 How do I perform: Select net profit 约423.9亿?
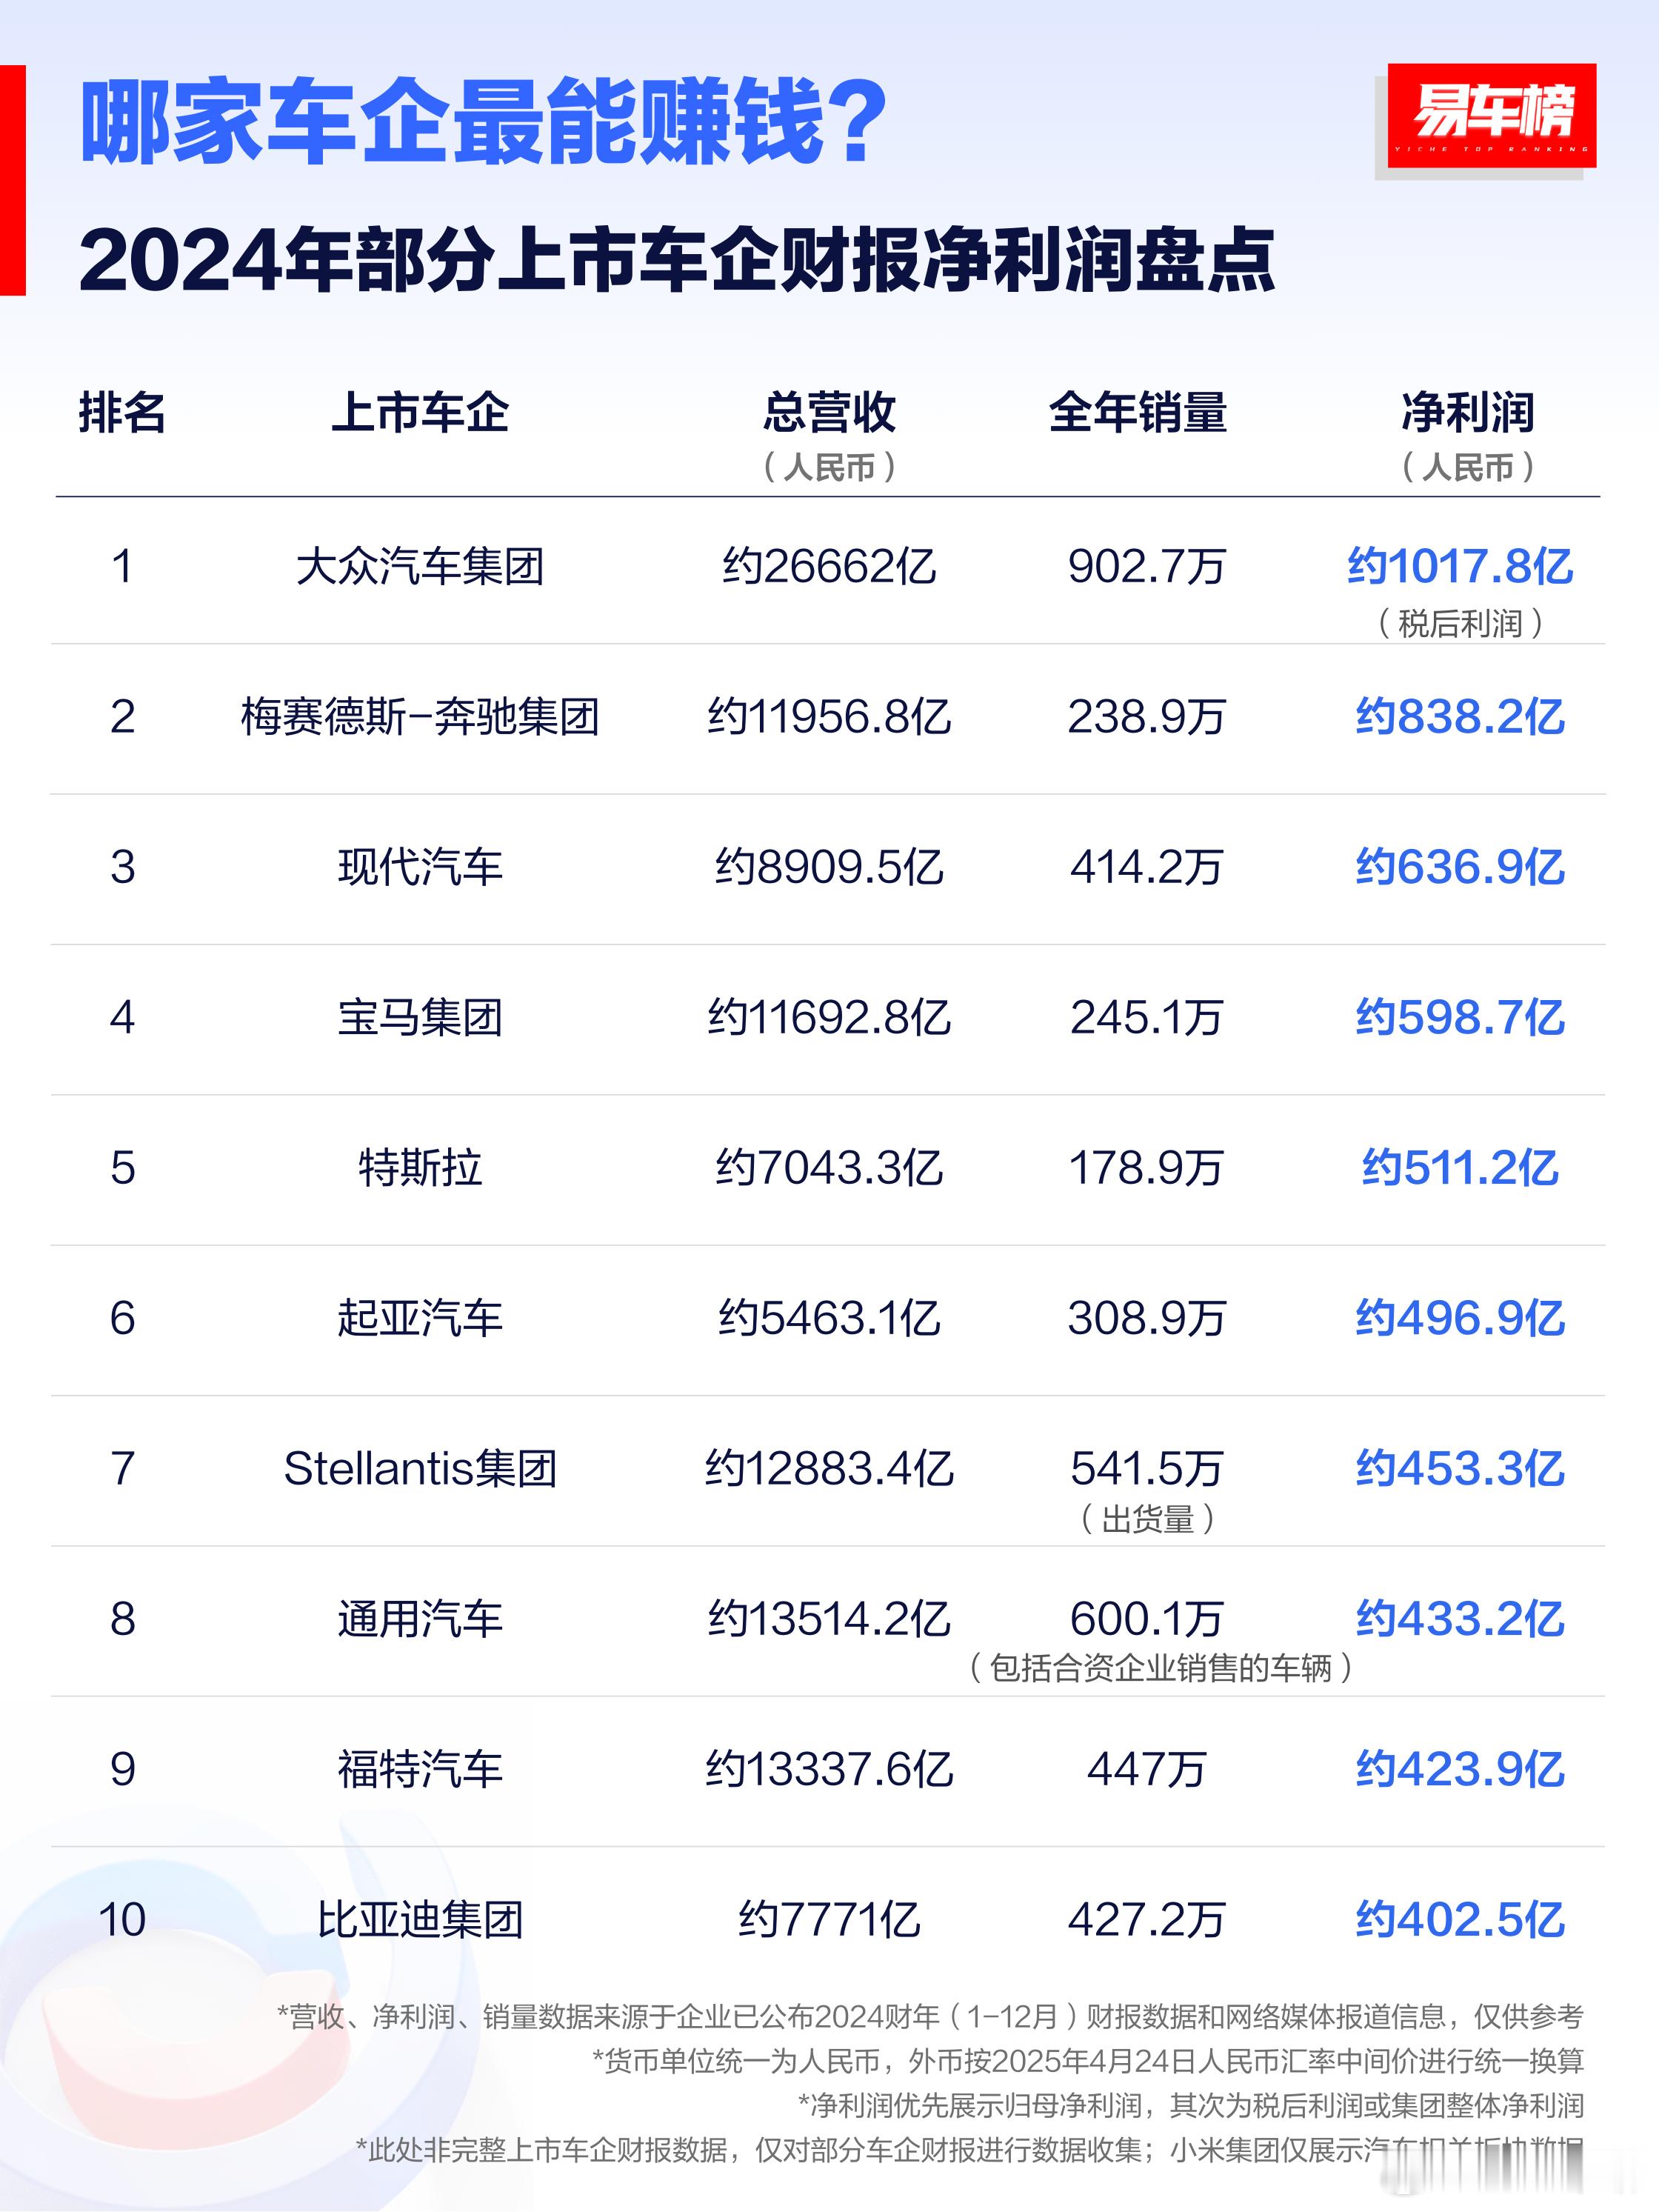(1460, 1769)
